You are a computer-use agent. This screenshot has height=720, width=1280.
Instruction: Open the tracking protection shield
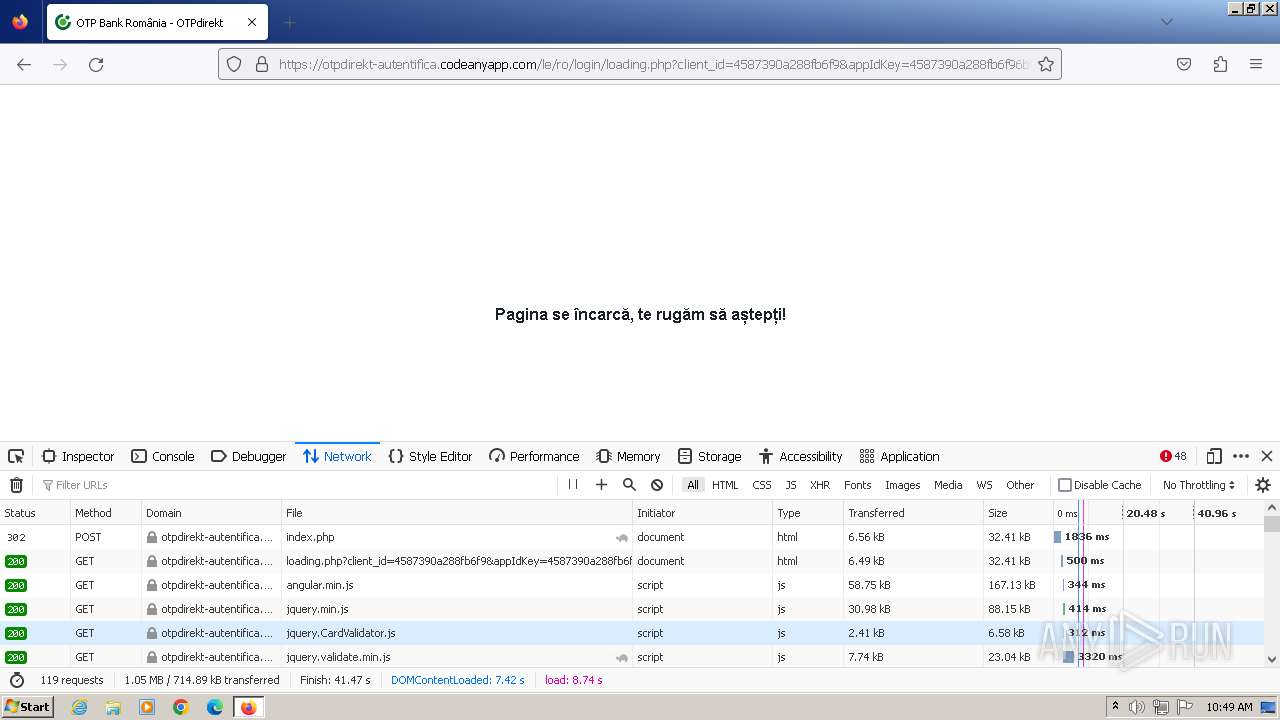click(234, 64)
